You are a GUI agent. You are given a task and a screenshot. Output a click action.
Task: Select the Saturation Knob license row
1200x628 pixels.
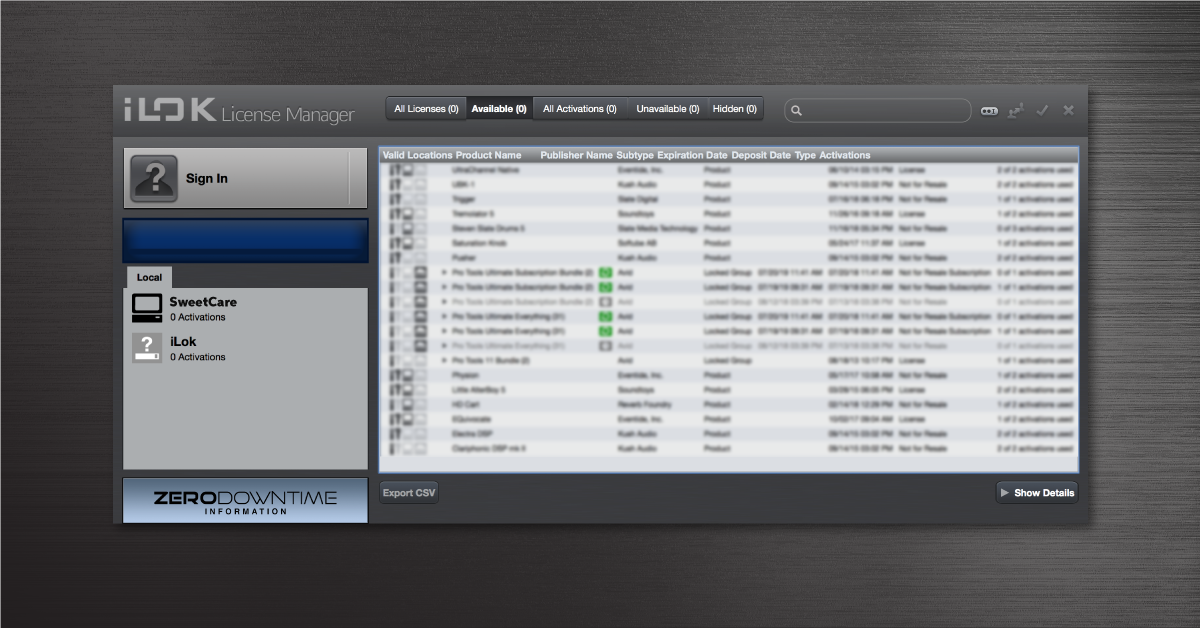pyautogui.click(x=728, y=243)
